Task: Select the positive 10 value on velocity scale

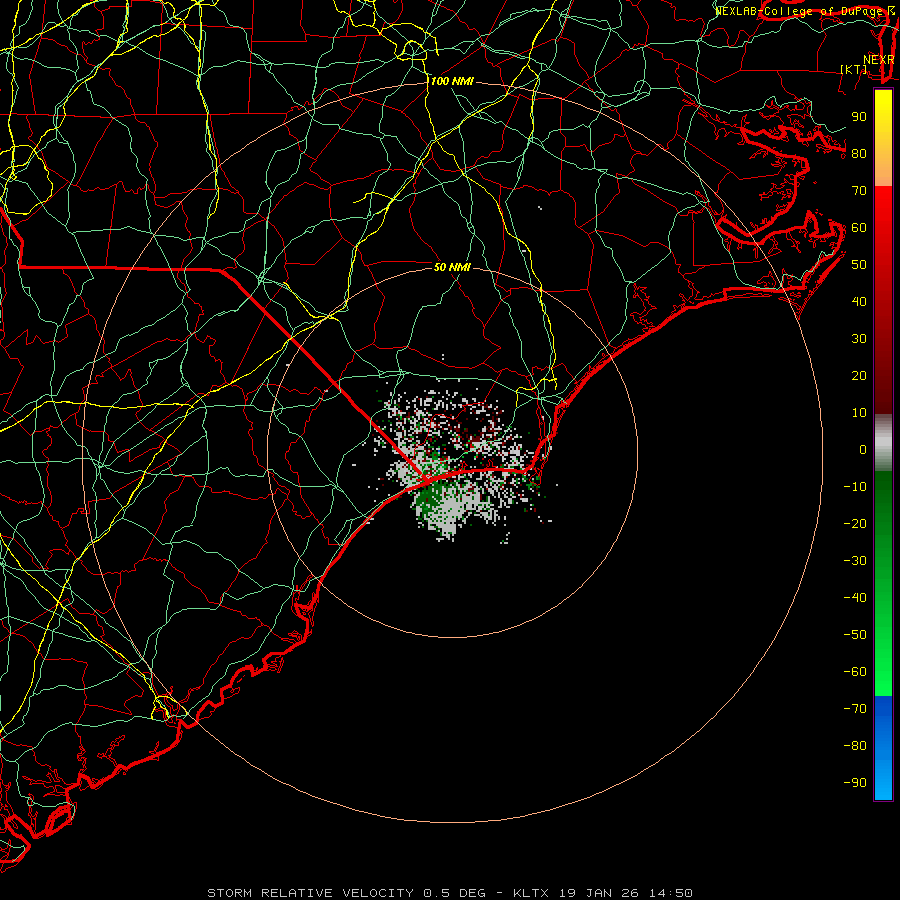Action: click(859, 413)
